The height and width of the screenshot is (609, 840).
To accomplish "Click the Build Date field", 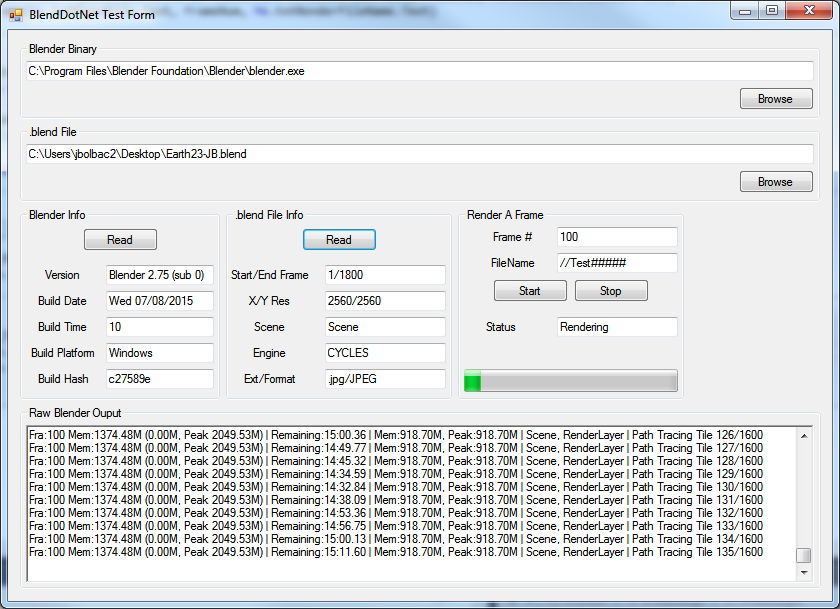I will pos(160,300).
